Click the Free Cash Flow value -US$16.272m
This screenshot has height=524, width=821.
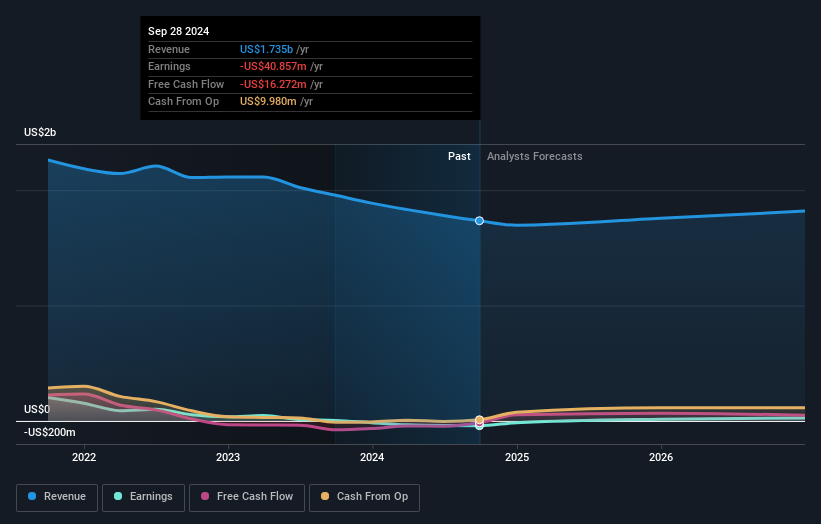(x=273, y=84)
